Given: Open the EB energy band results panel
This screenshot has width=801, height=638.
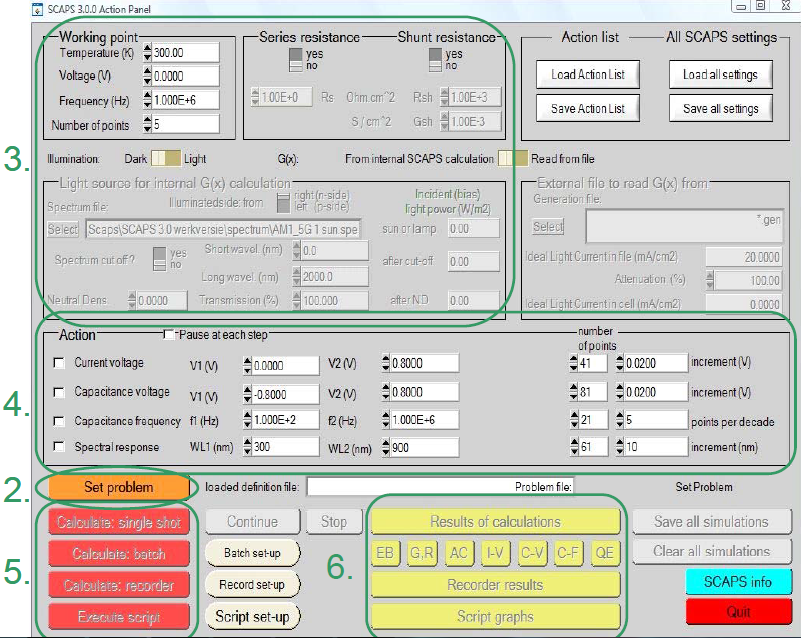Looking at the screenshot, I should pyautogui.click(x=385, y=552).
